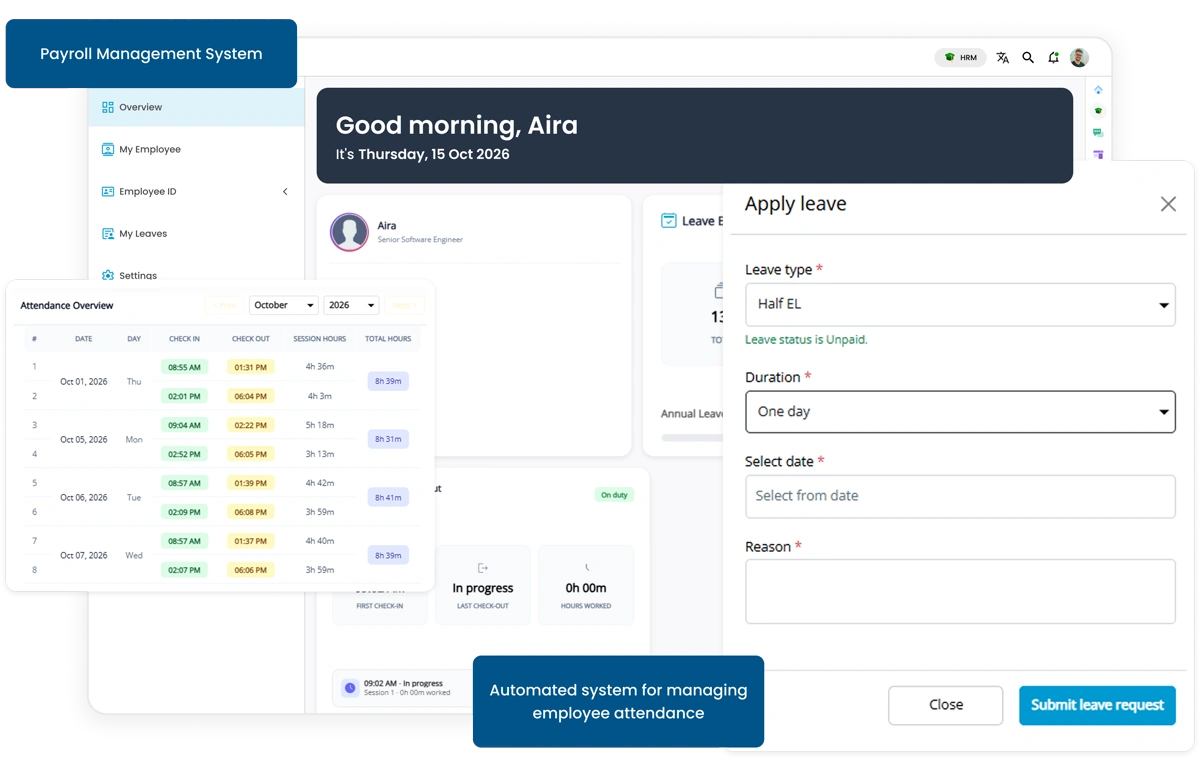This screenshot has height=759, width=1200.
Task: Click the 8h 41m total hours badge
Action: tap(388, 497)
